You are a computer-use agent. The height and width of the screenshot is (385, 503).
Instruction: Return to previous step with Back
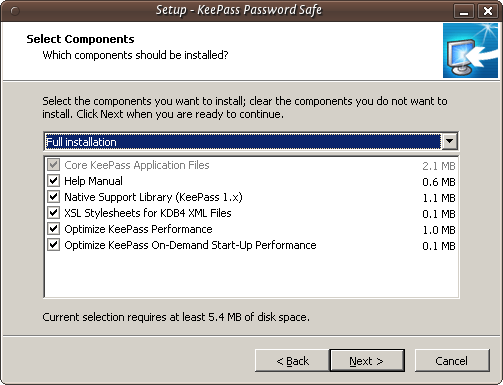(x=292, y=361)
